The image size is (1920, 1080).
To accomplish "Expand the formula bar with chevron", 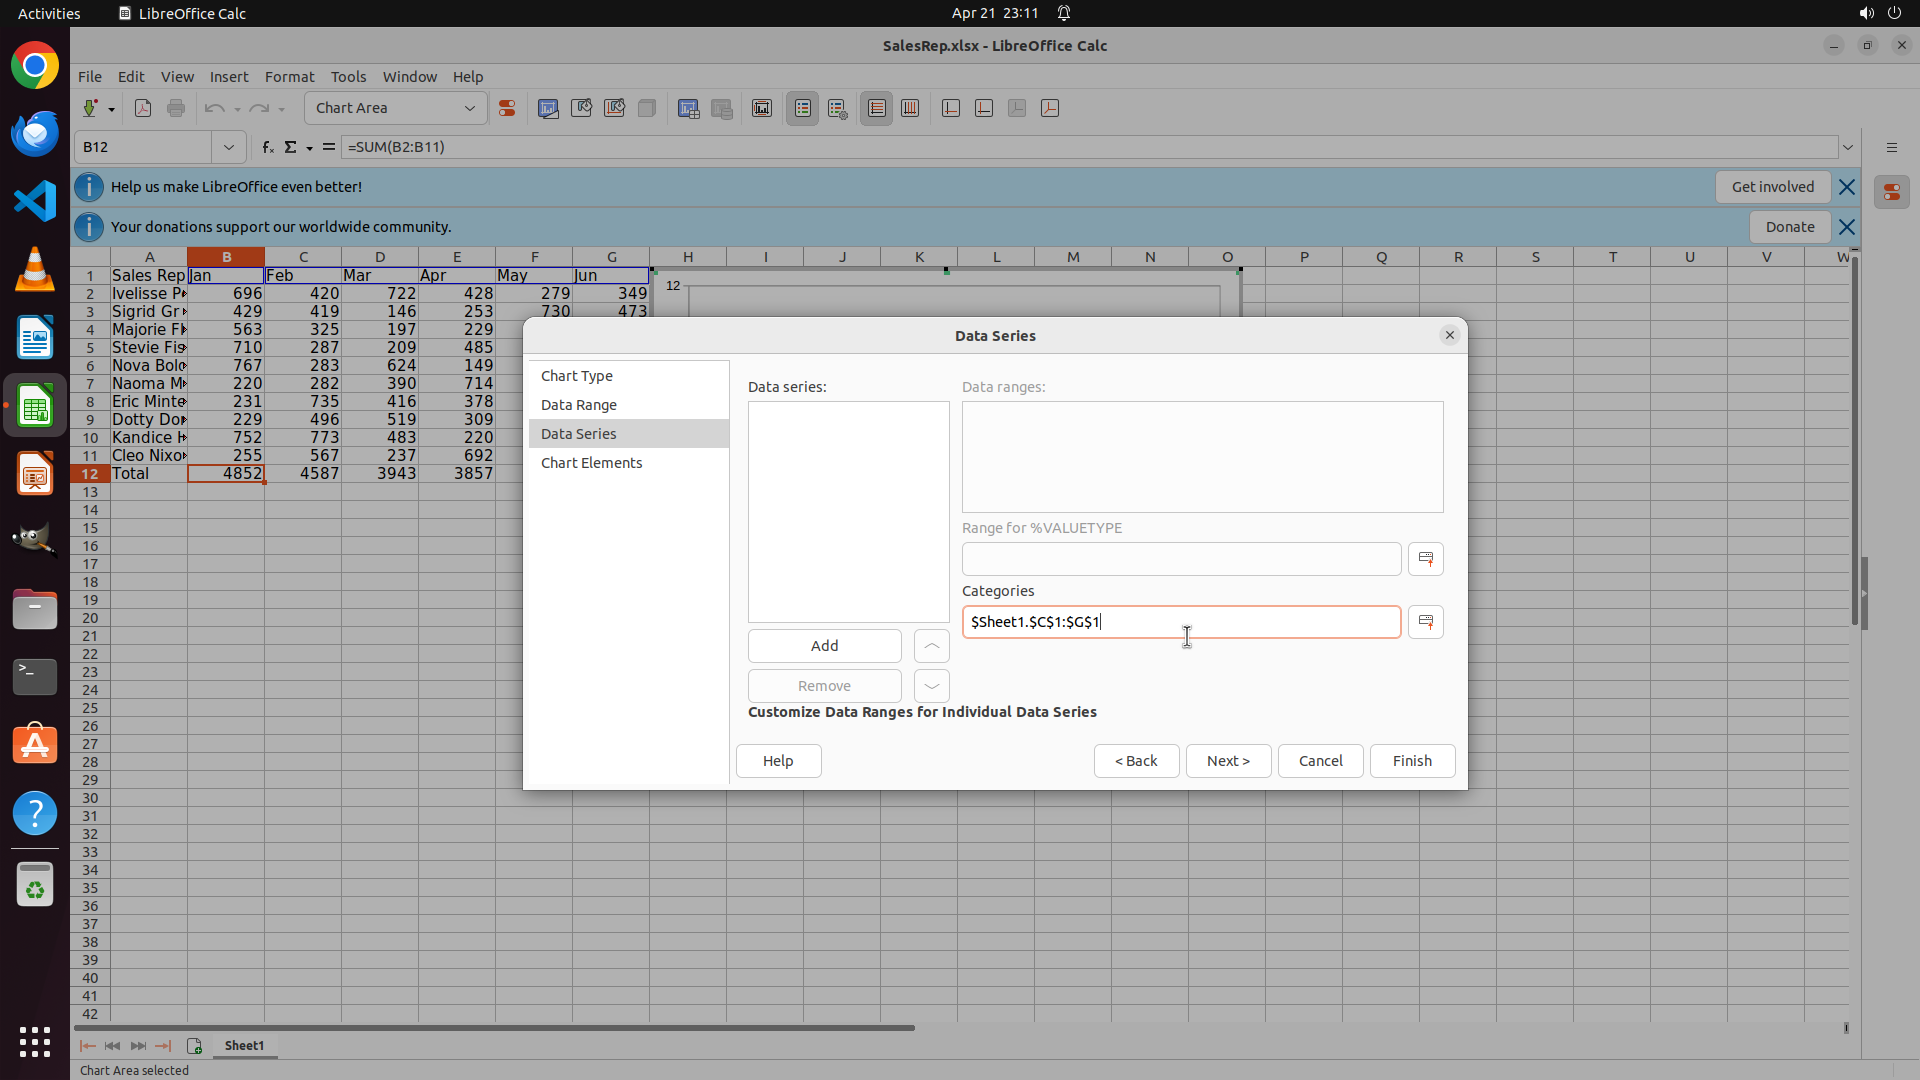I will (1848, 147).
